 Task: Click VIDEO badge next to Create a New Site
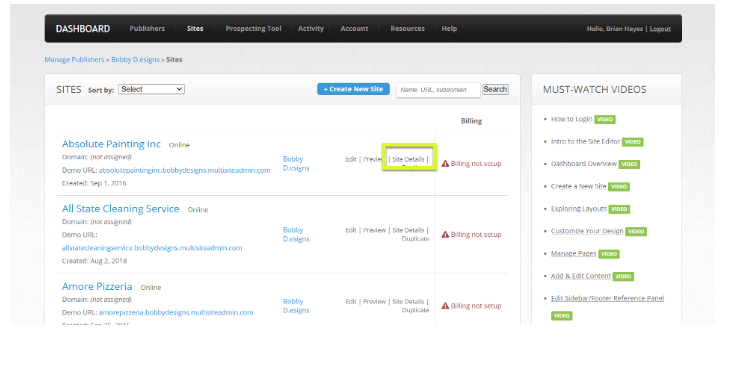coord(619,187)
